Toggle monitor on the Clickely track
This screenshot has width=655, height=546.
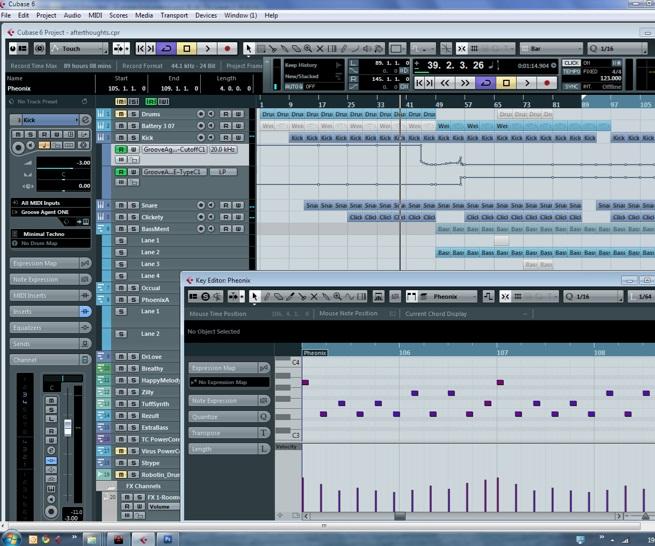(x=211, y=217)
